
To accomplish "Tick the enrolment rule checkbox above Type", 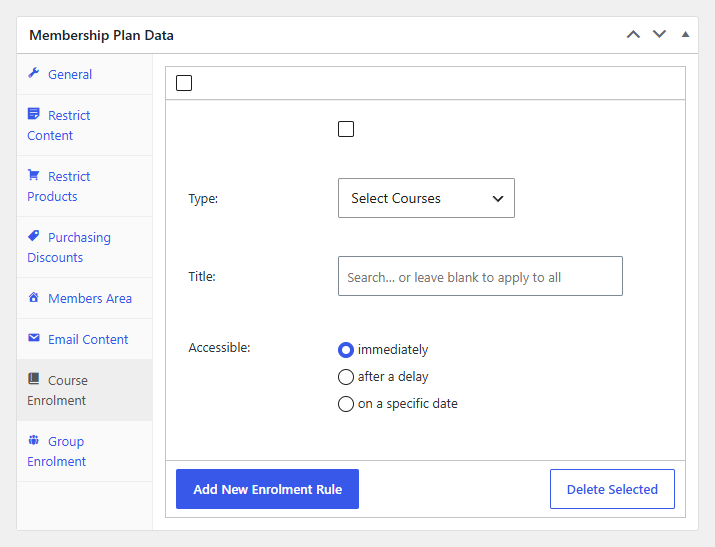I will click(346, 129).
